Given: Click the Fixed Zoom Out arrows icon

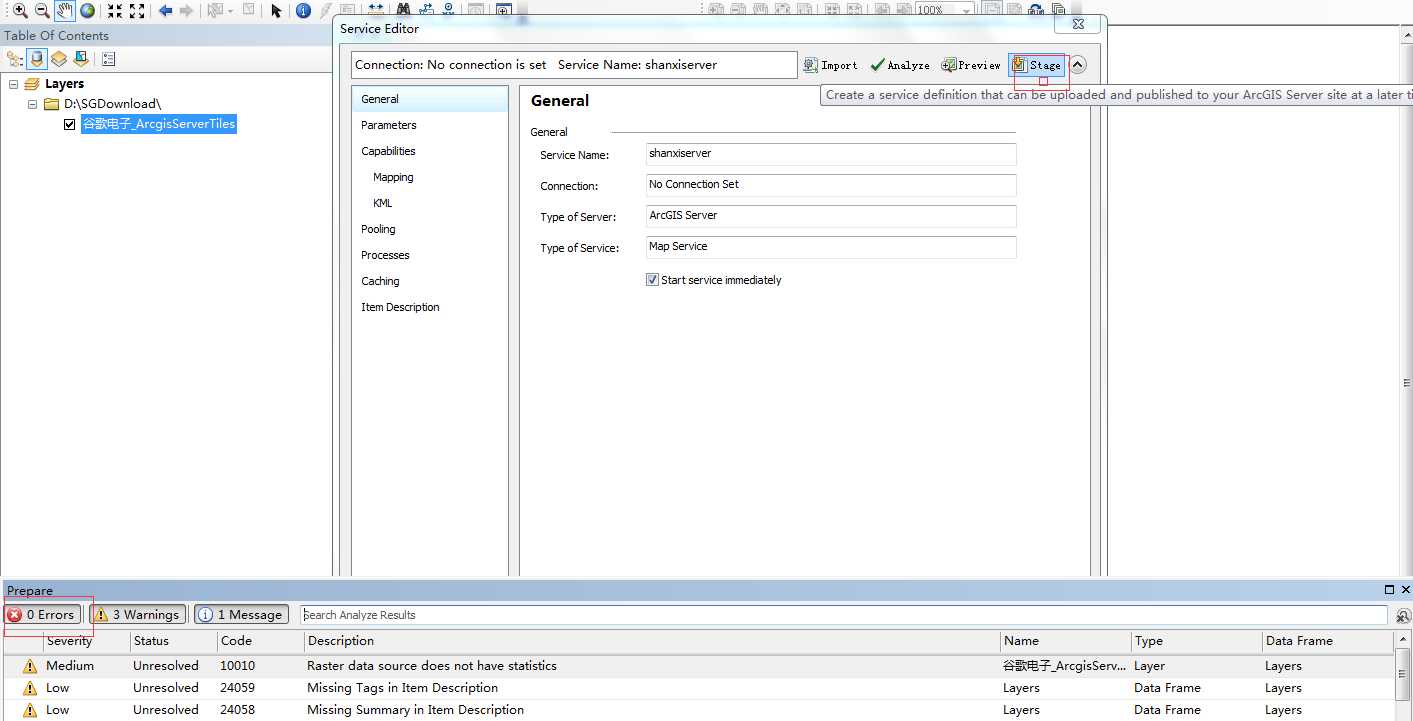Looking at the screenshot, I should click(x=137, y=11).
